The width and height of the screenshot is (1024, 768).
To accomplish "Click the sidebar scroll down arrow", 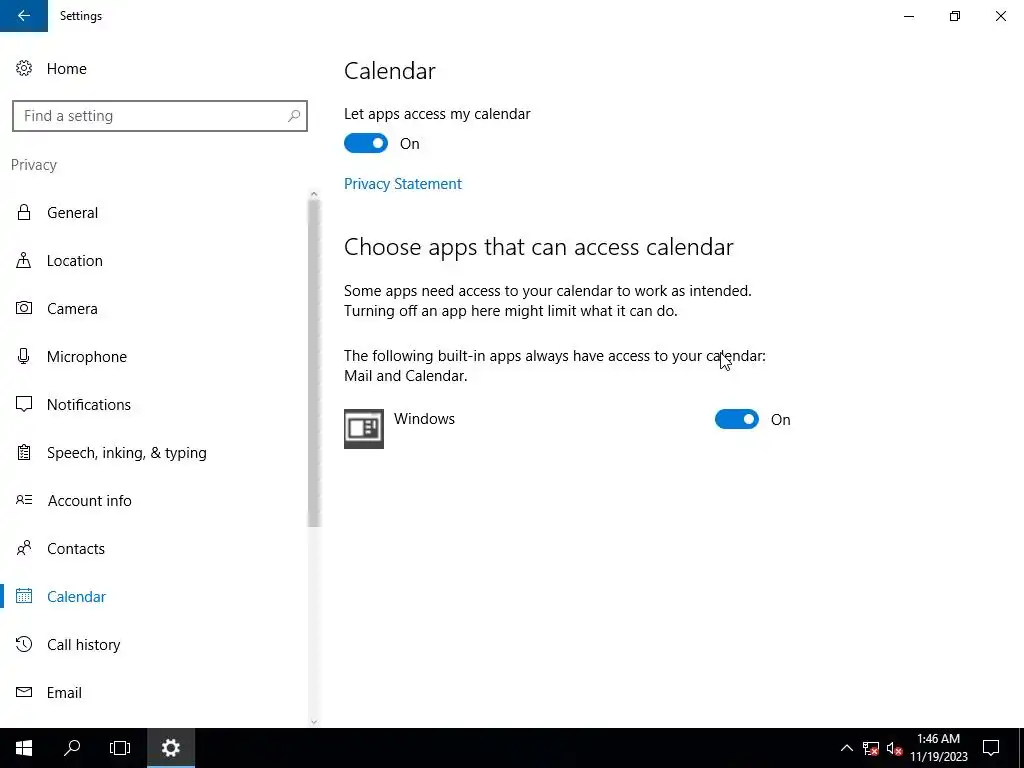I will tap(314, 722).
